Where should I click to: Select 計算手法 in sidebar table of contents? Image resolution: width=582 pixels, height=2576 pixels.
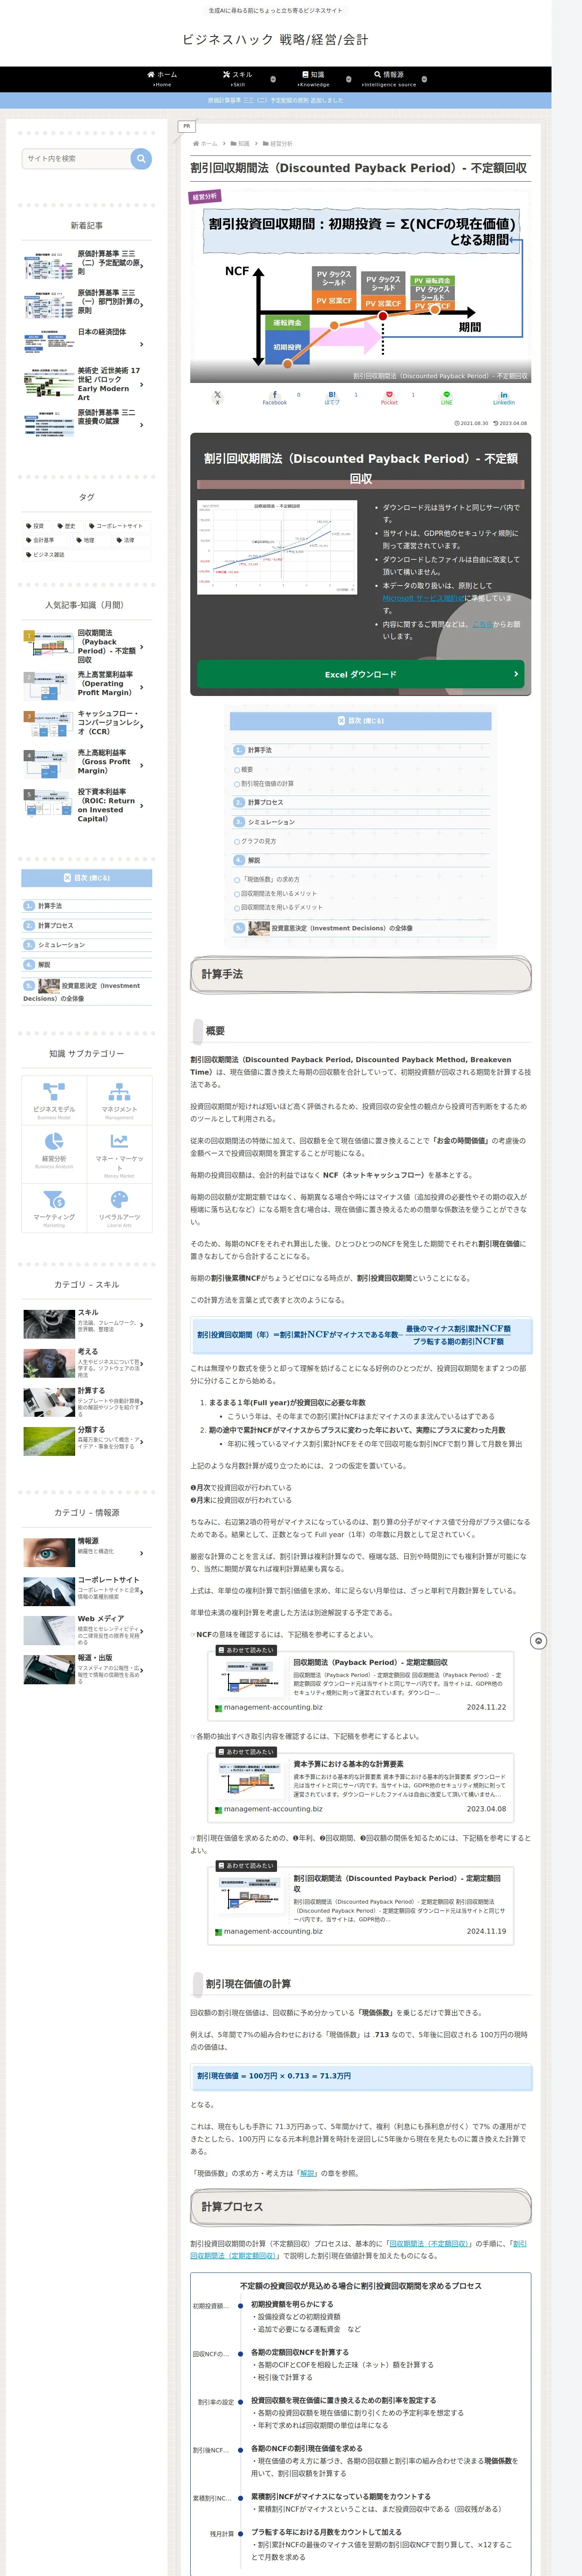tap(50, 906)
